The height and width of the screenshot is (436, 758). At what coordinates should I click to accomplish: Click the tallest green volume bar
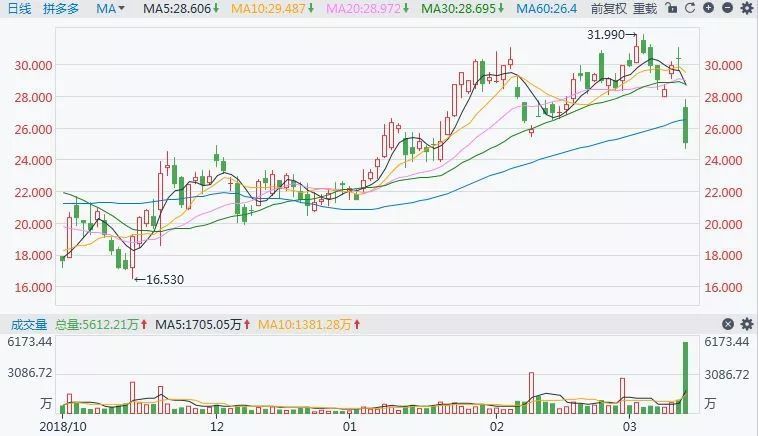pyautogui.click(x=685, y=378)
